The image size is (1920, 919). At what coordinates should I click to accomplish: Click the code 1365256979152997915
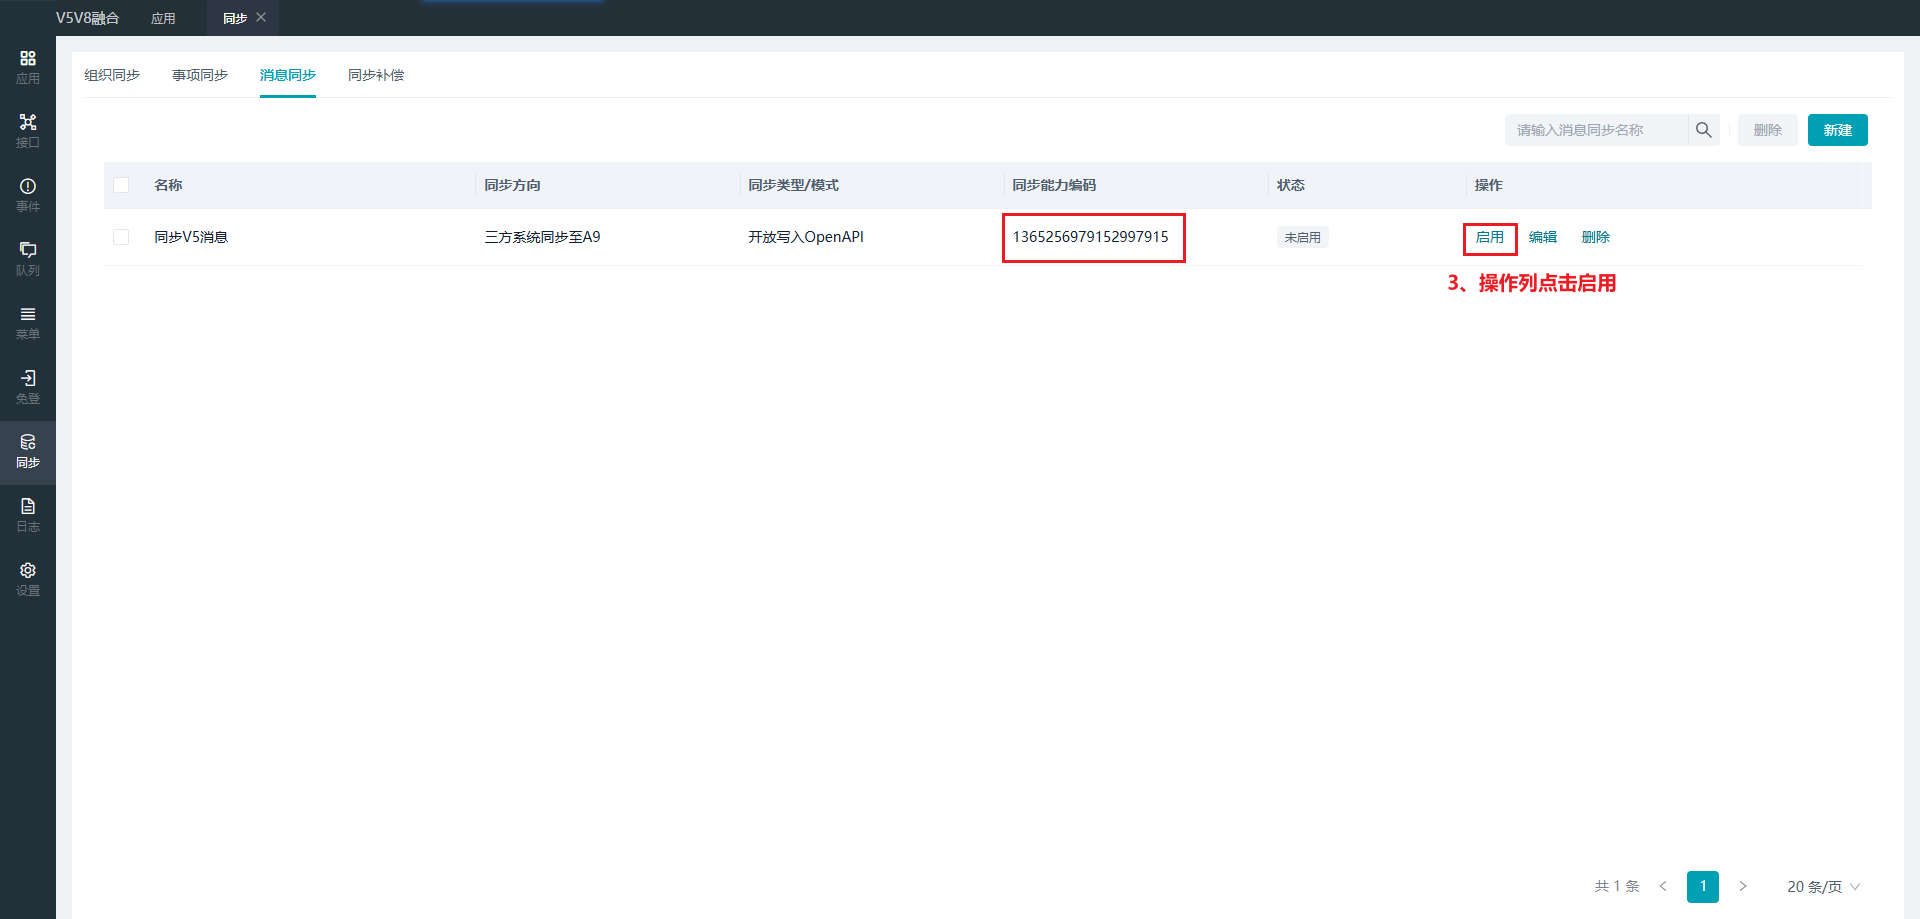[1090, 237]
